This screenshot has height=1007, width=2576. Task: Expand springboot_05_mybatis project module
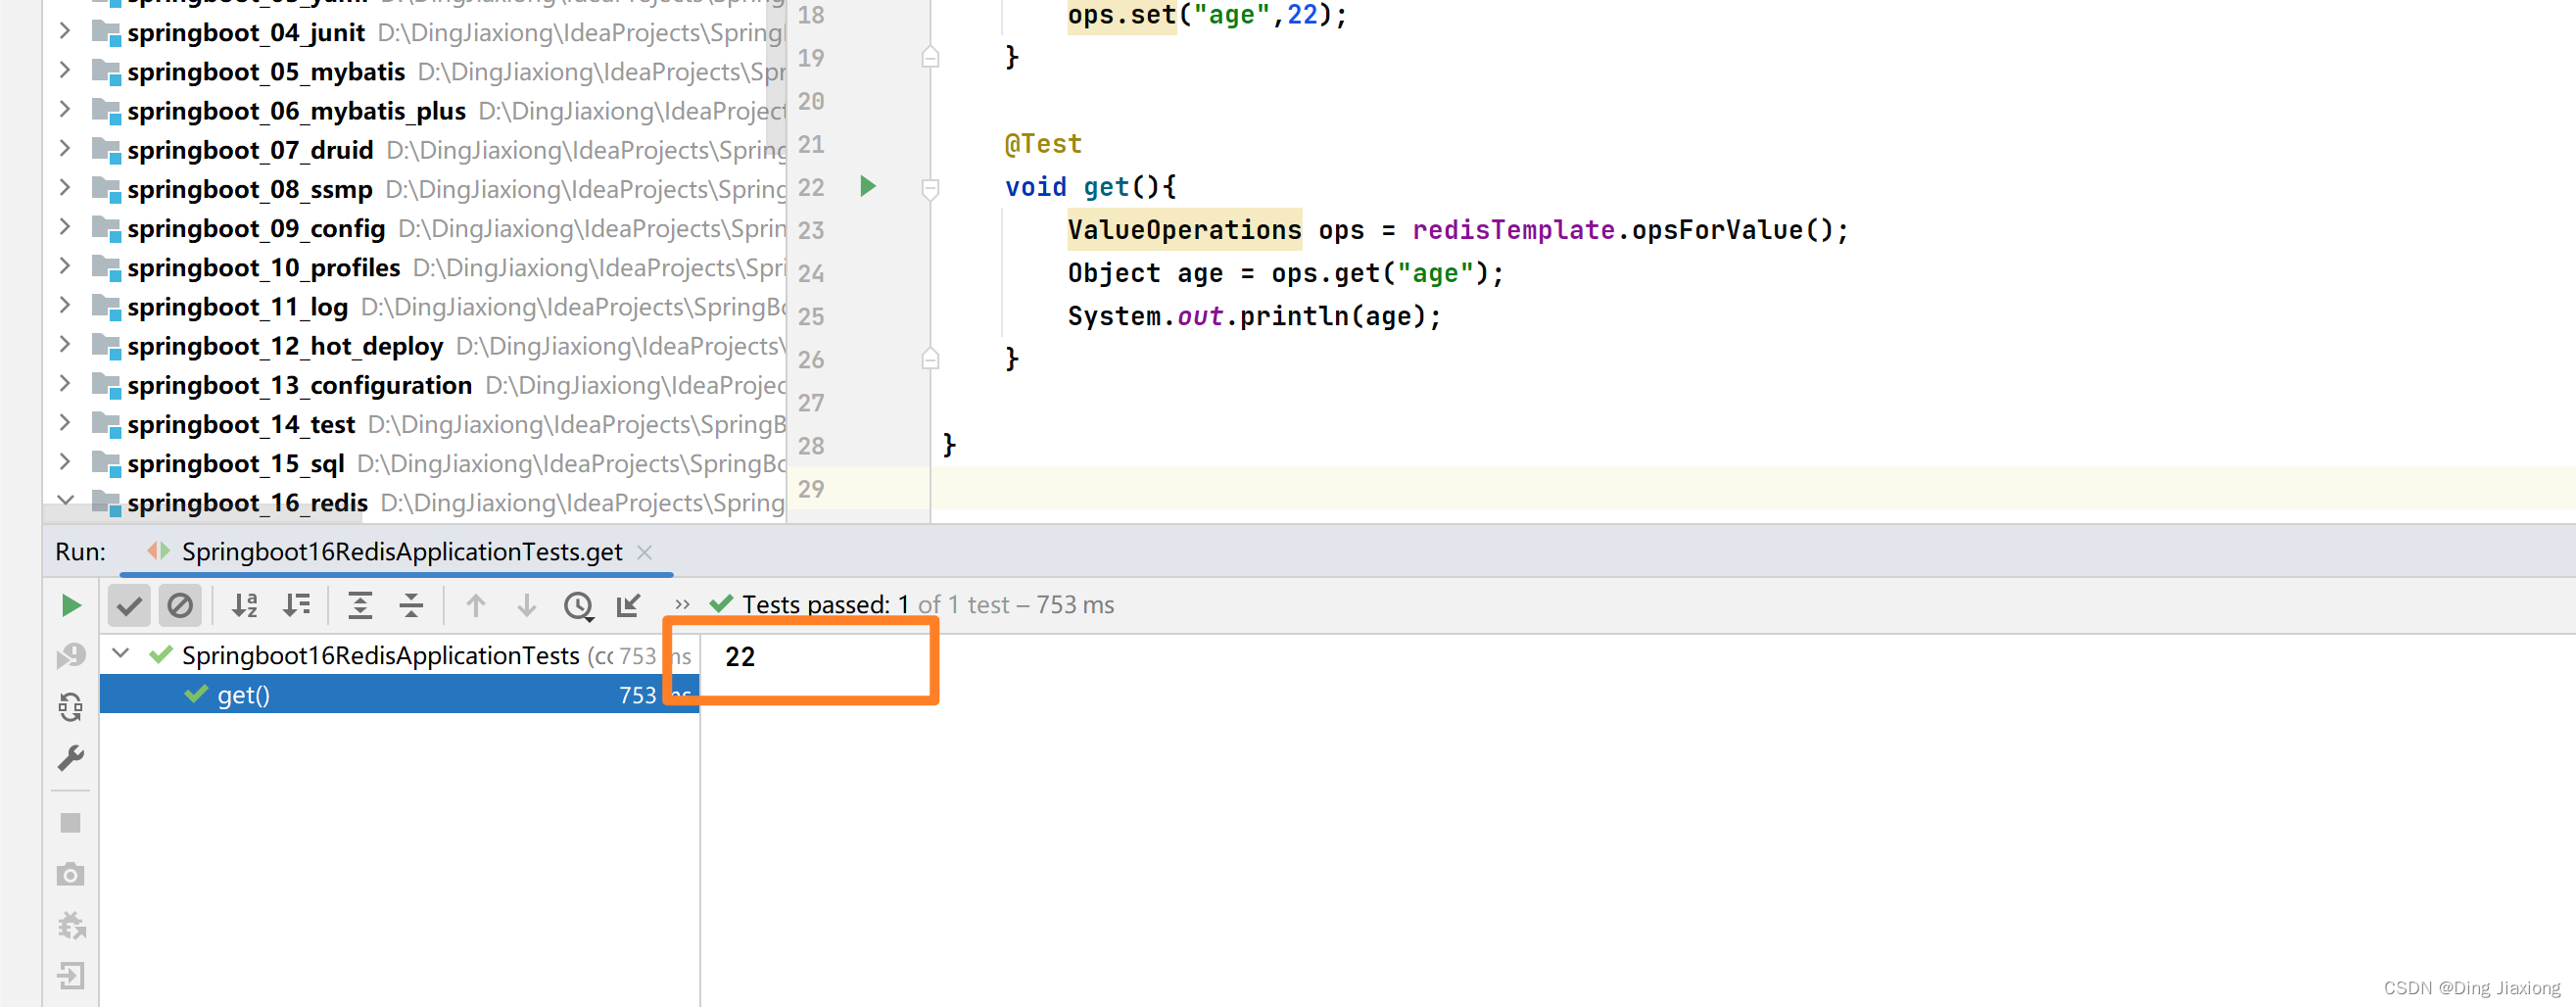point(65,70)
